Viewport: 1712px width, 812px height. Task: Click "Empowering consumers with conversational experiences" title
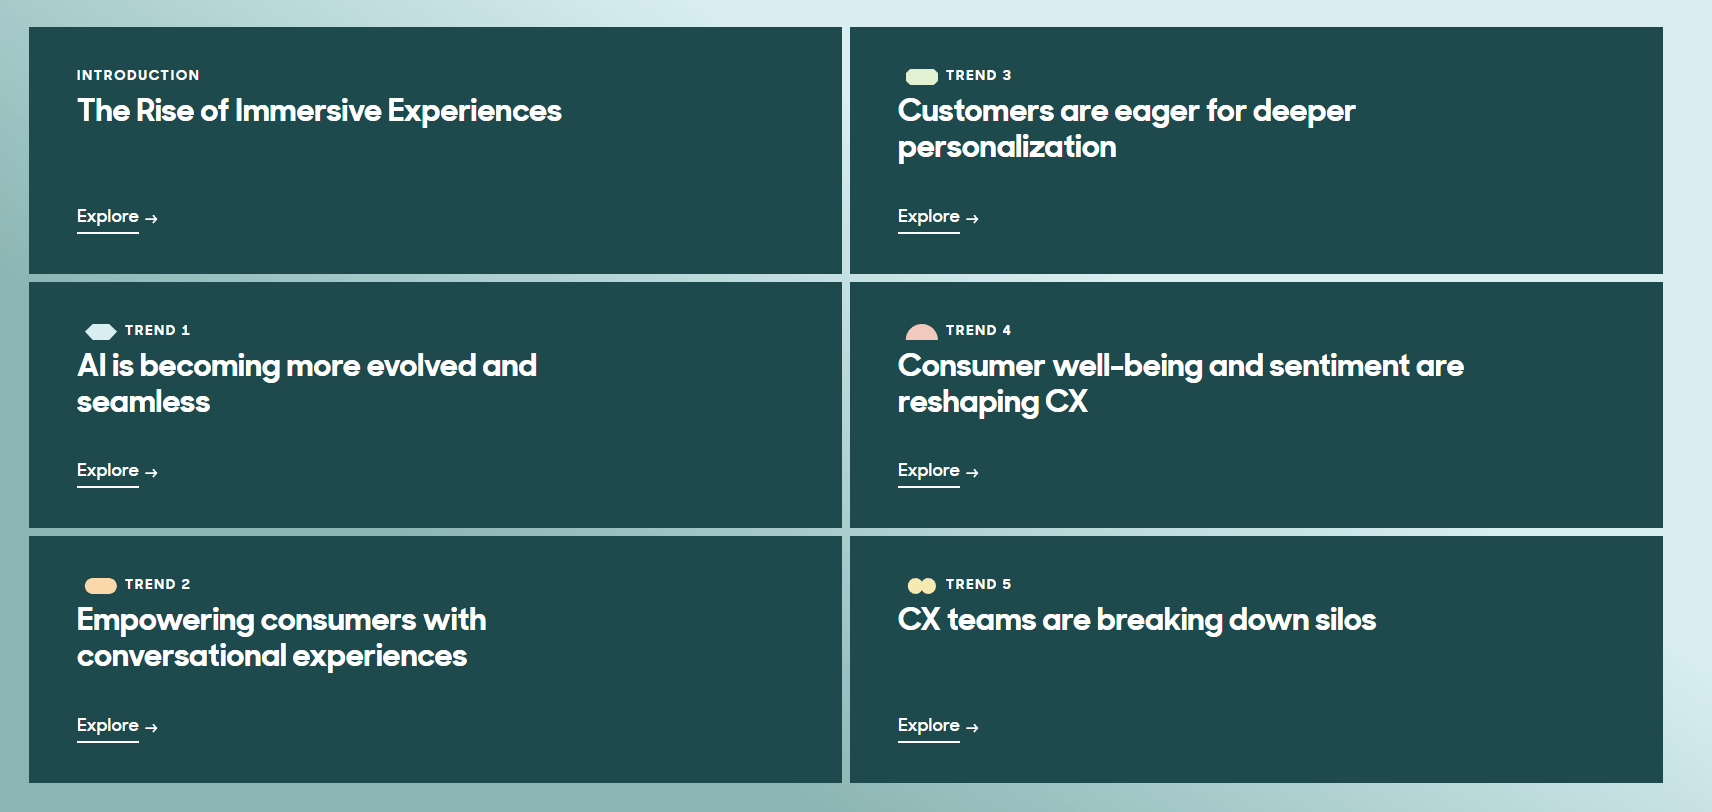click(x=281, y=637)
